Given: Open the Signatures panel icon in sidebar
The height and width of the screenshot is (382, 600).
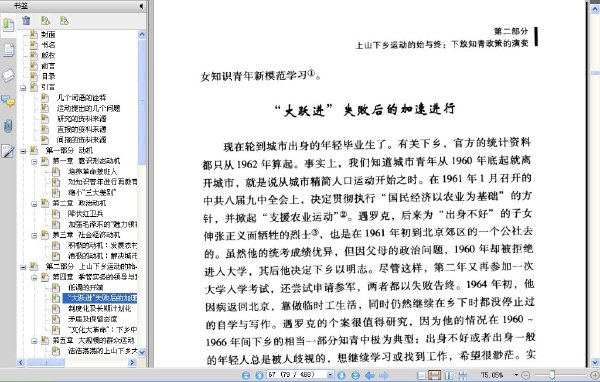Looking at the screenshot, I should (8, 151).
